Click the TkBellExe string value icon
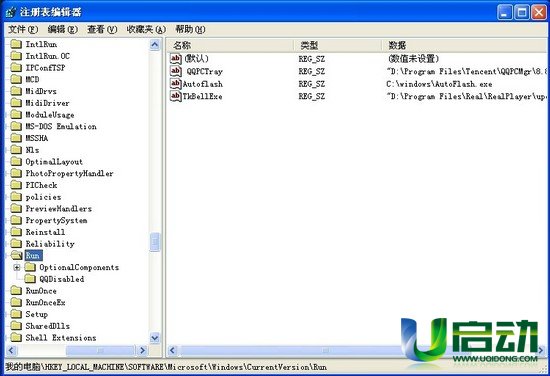Image resolution: width=550 pixels, height=376 pixels. coord(175,96)
